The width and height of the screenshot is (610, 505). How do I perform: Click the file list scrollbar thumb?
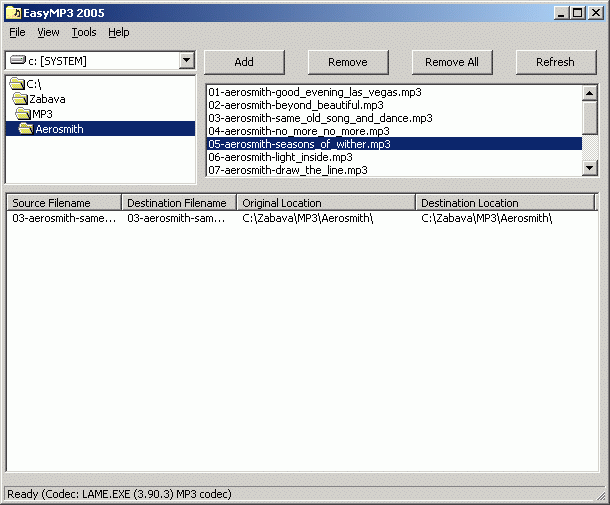(x=589, y=118)
